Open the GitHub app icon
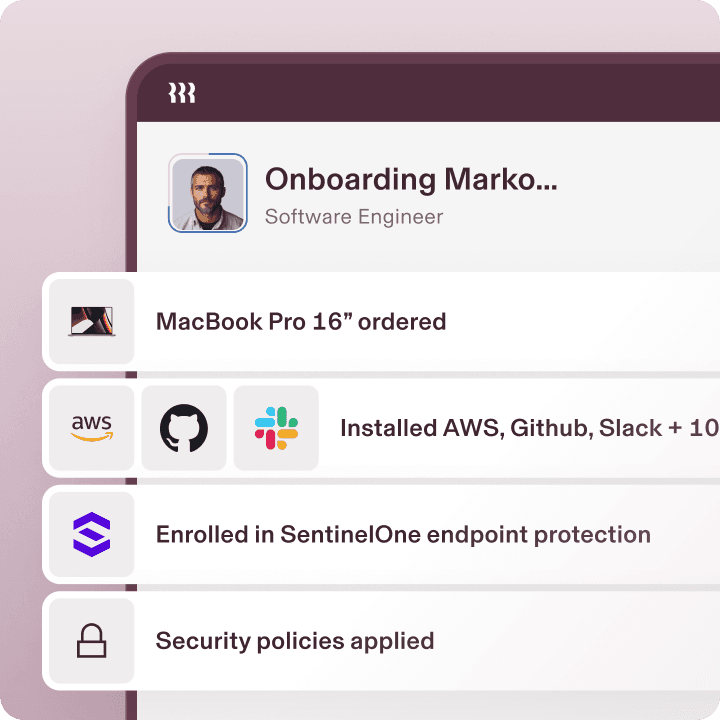 (184, 428)
